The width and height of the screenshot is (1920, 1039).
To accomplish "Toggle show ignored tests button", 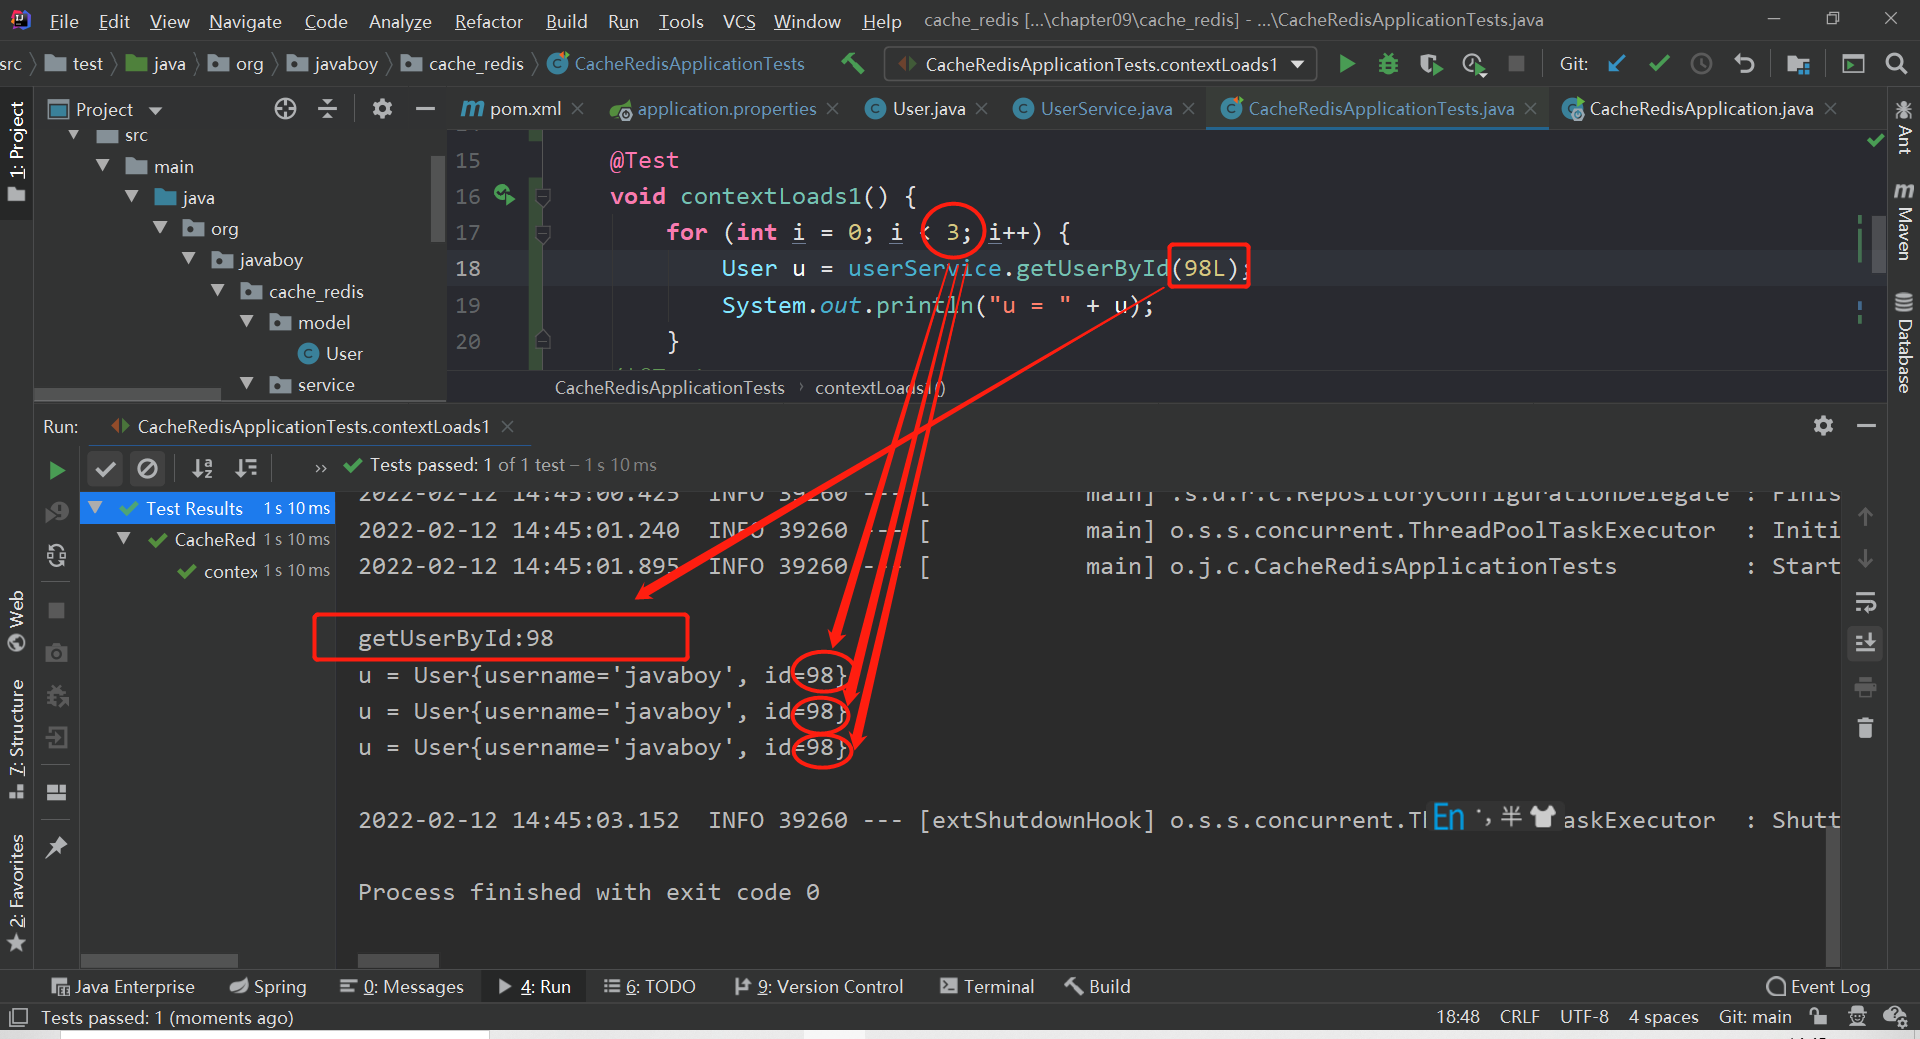I will [x=147, y=467].
